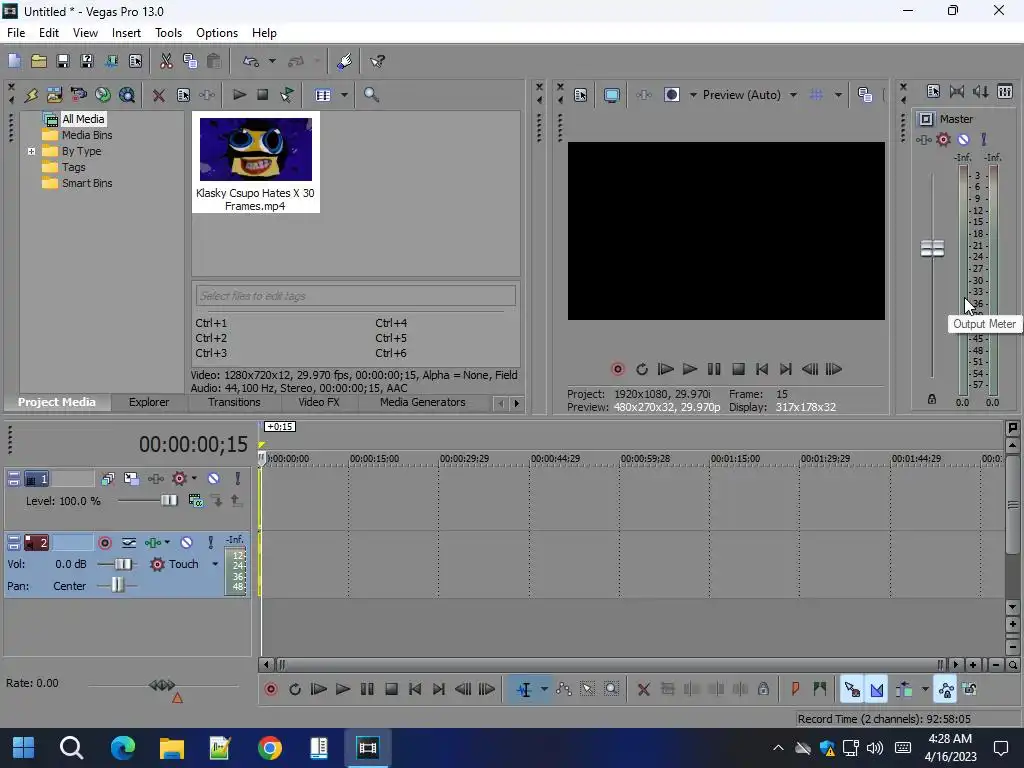Switch to the Media Generators tab
This screenshot has height=768, width=1024.
pyautogui.click(x=423, y=402)
